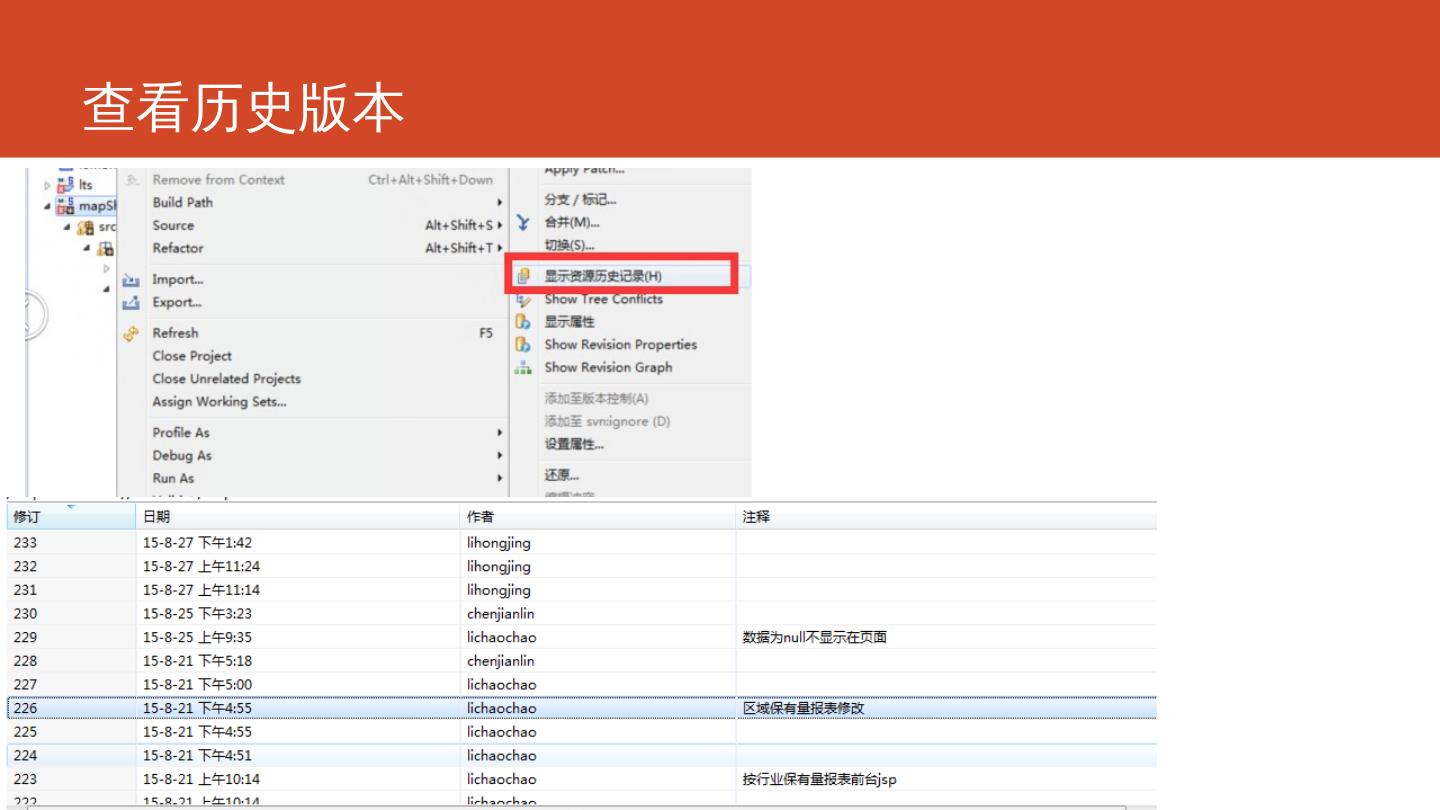This screenshot has width=1440, height=810.
Task: Click the merge (合并) icon
Action: (523, 223)
